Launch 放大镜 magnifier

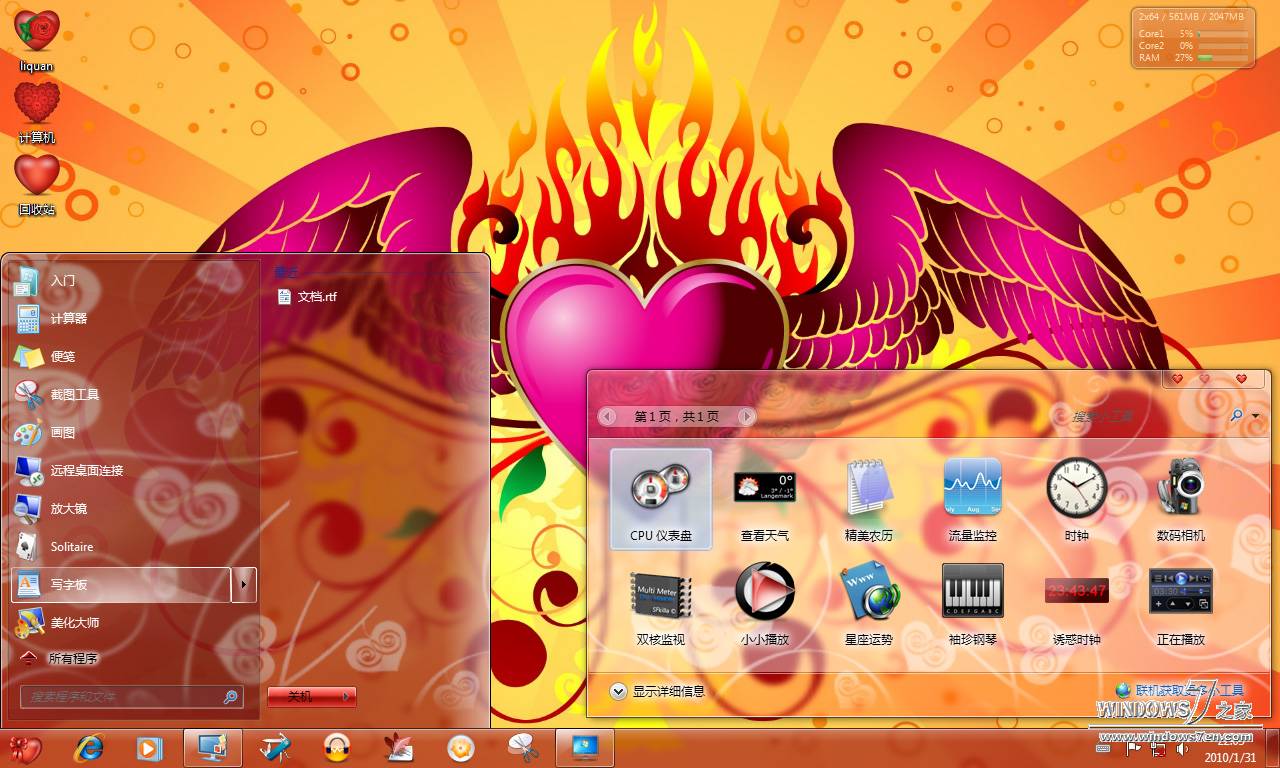pyautogui.click(x=133, y=509)
